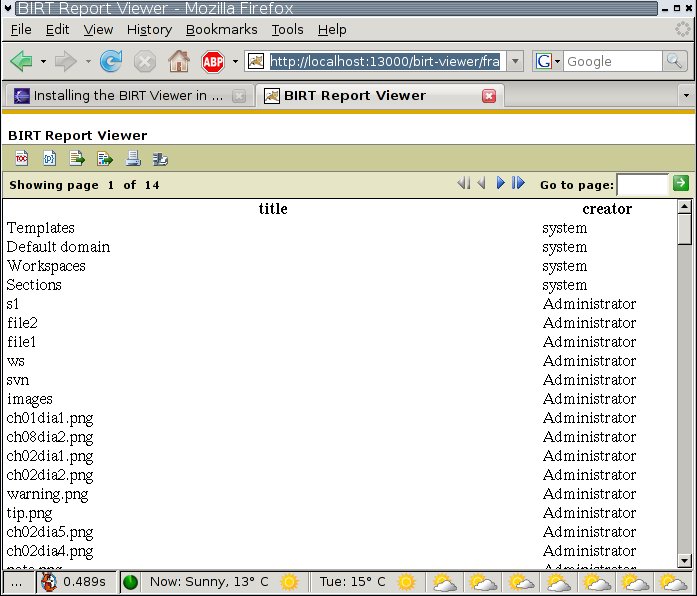
Task: Open the search engine chooser dropdown
Action: [557, 61]
